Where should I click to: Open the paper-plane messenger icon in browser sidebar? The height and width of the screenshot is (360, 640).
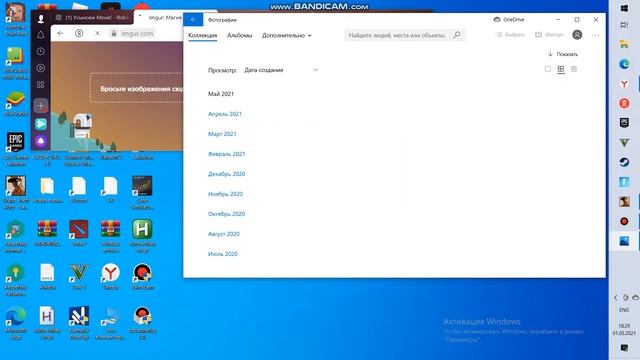click(40, 124)
